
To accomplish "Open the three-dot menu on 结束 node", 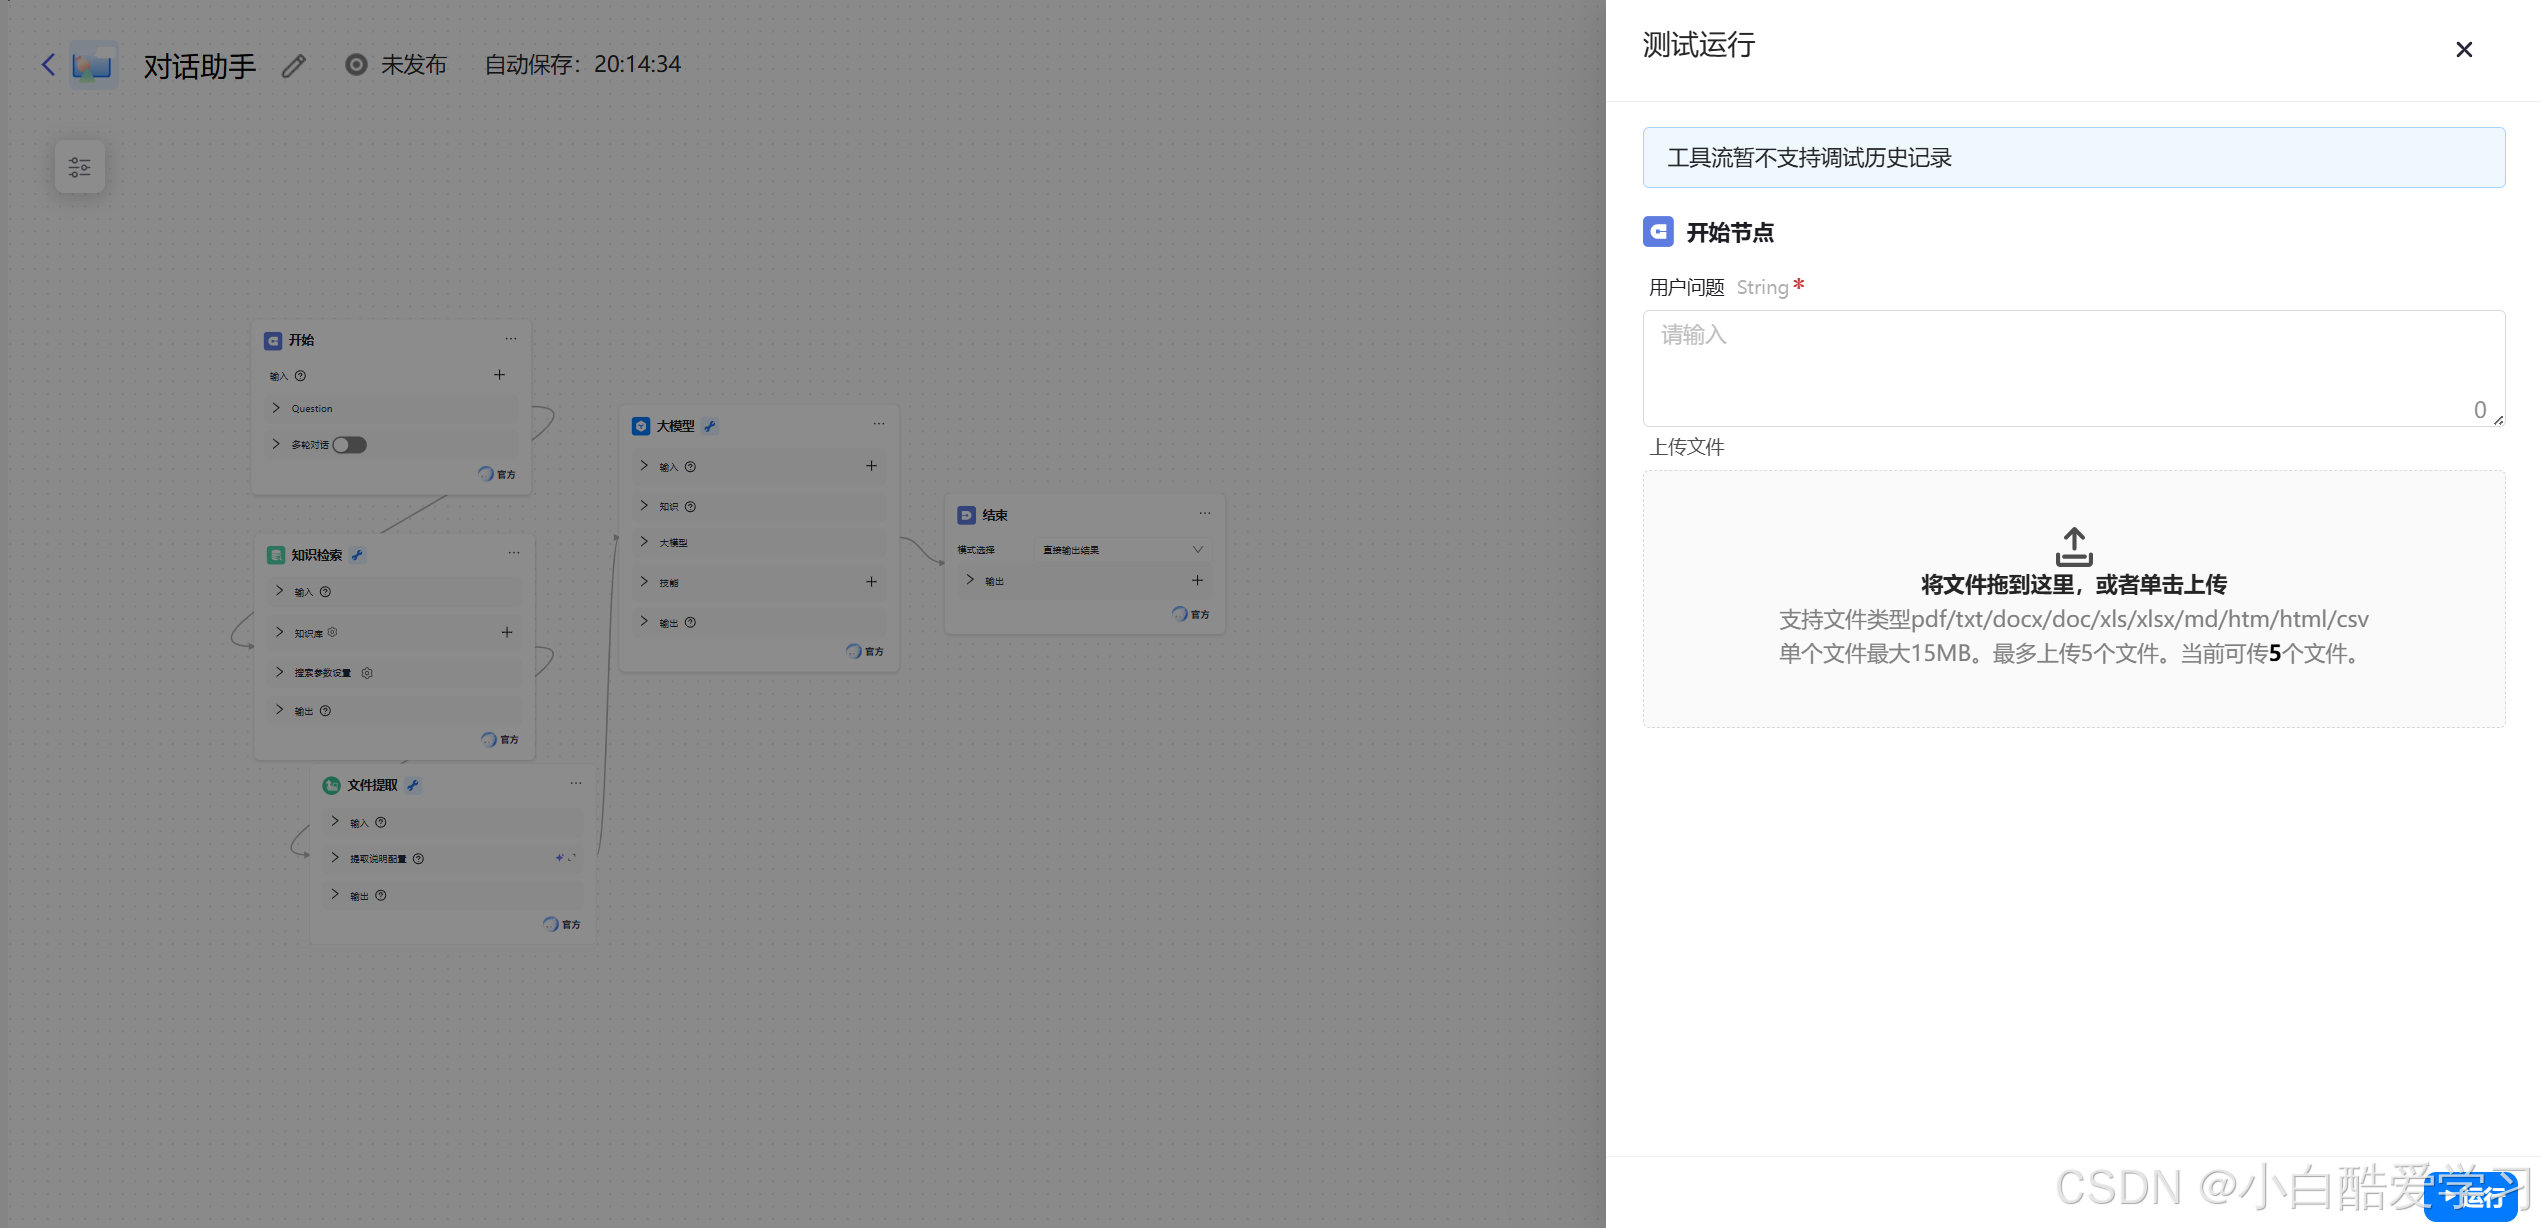I will [x=1205, y=513].
